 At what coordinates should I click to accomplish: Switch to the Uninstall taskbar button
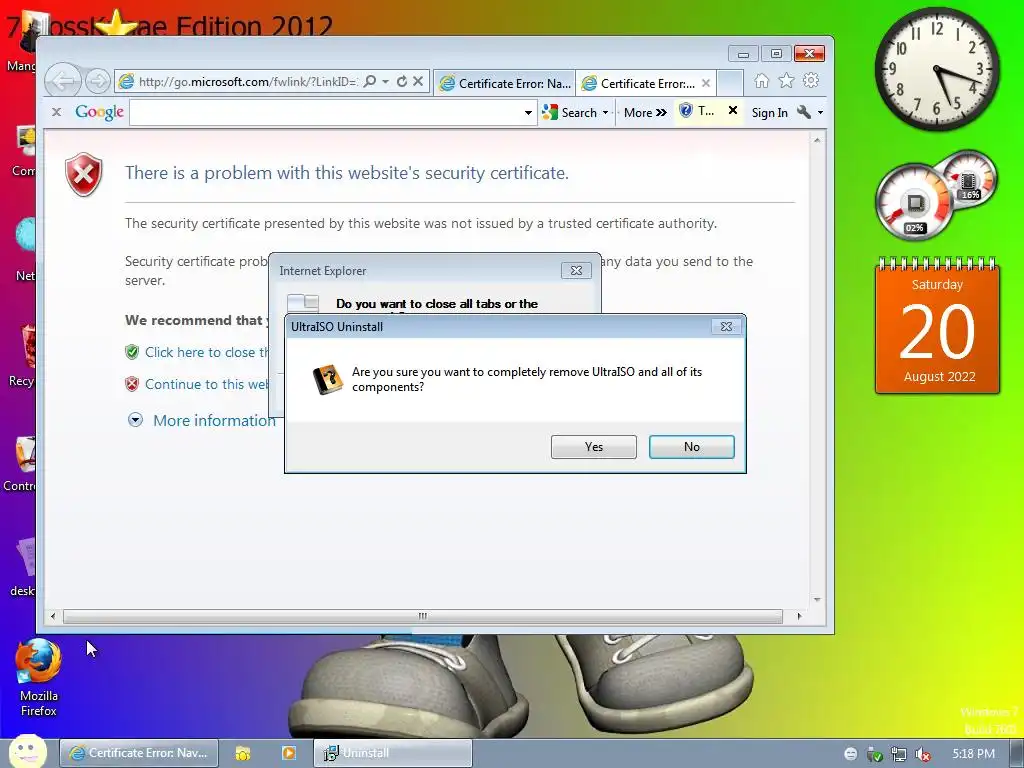(x=392, y=753)
